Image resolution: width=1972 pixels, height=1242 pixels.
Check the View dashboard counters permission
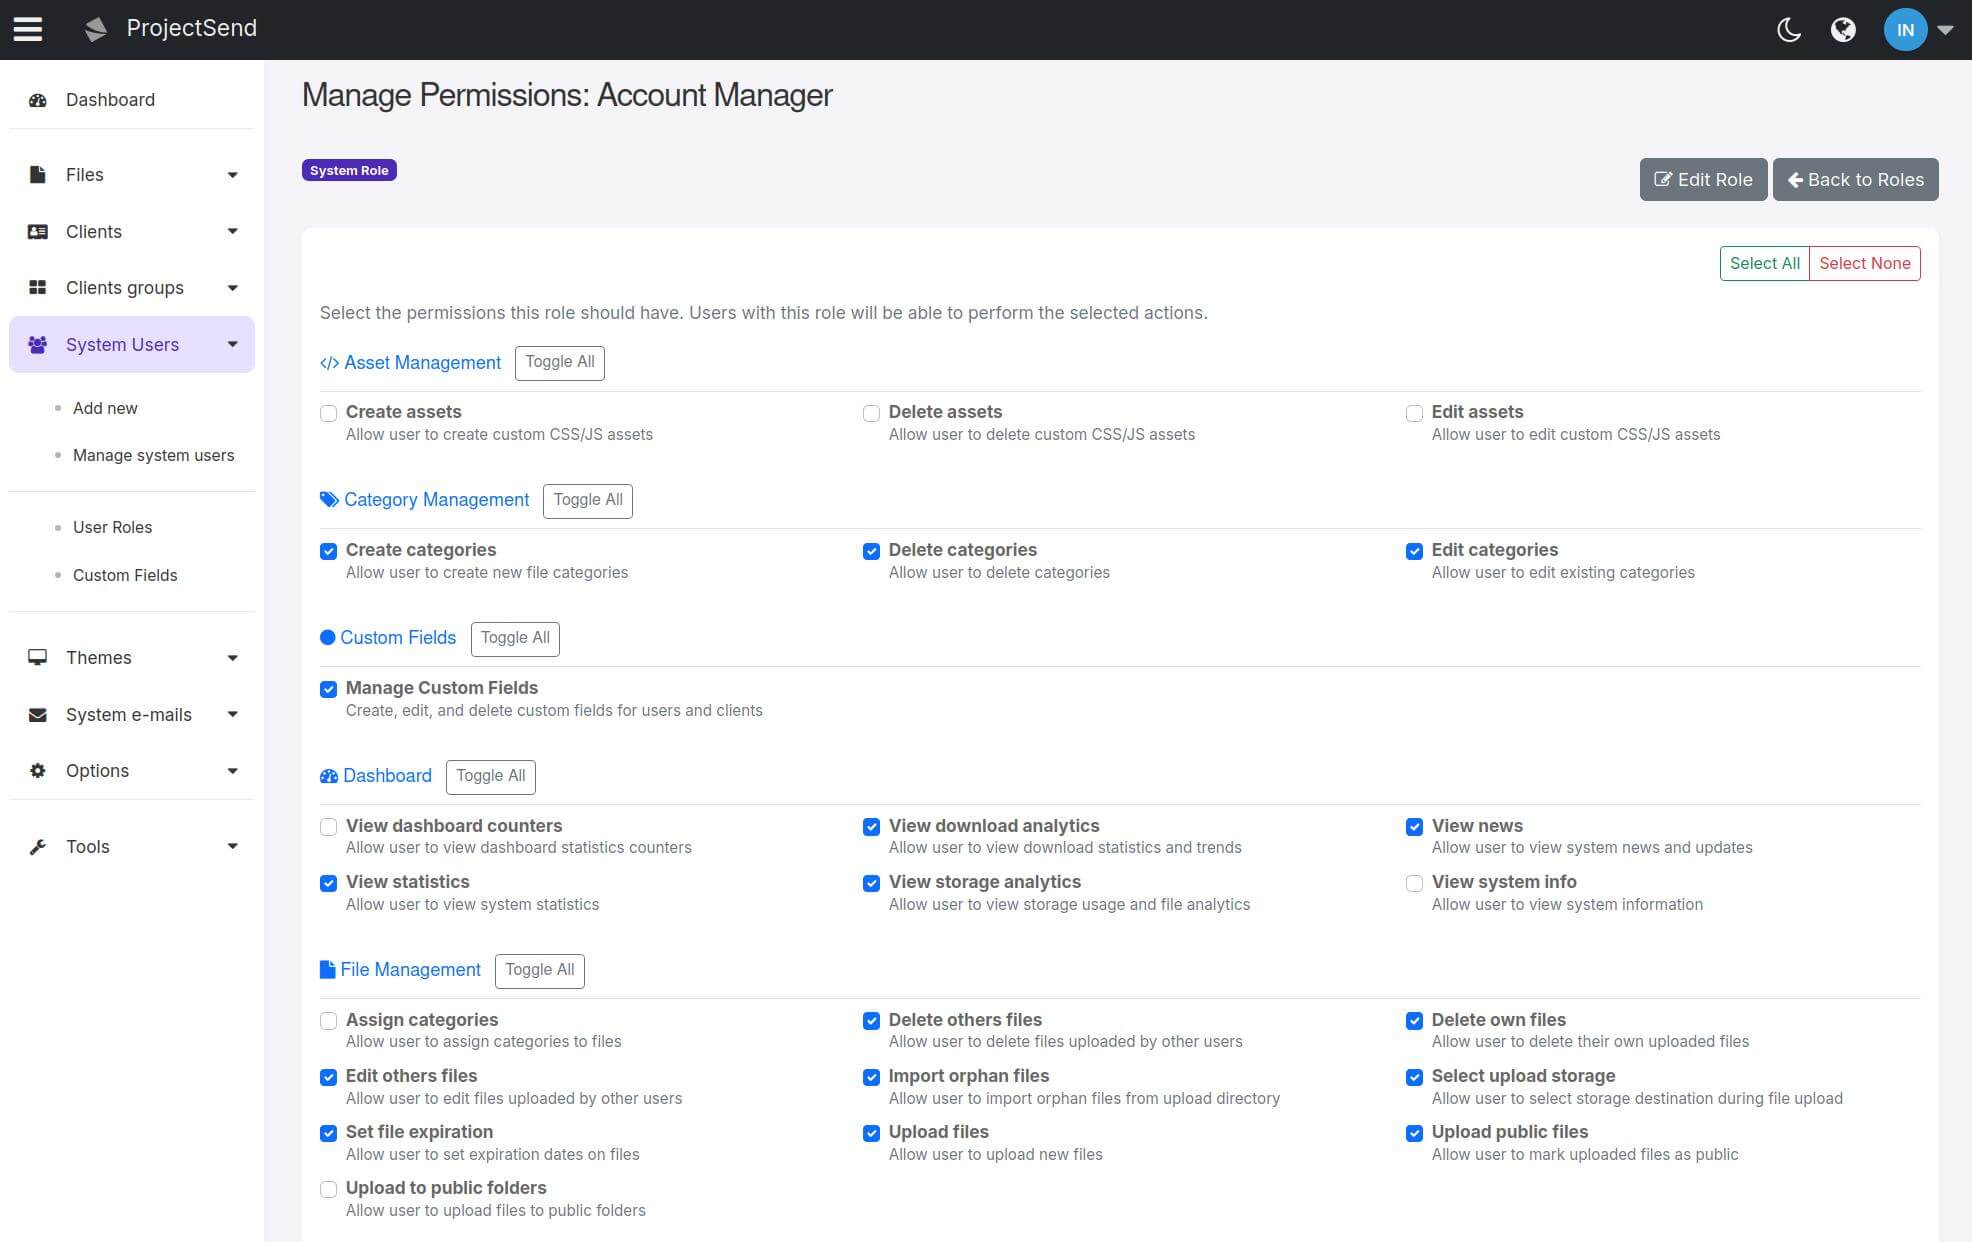point(328,827)
